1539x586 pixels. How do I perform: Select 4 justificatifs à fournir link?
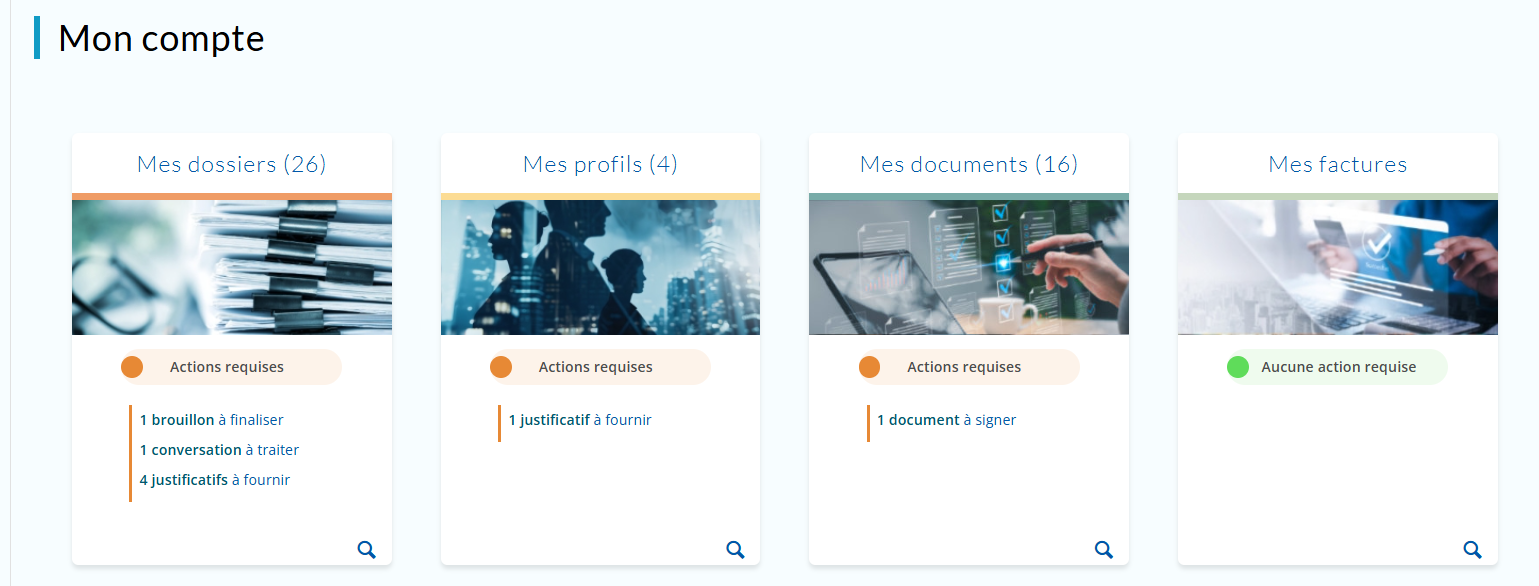[x=215, y=480]
